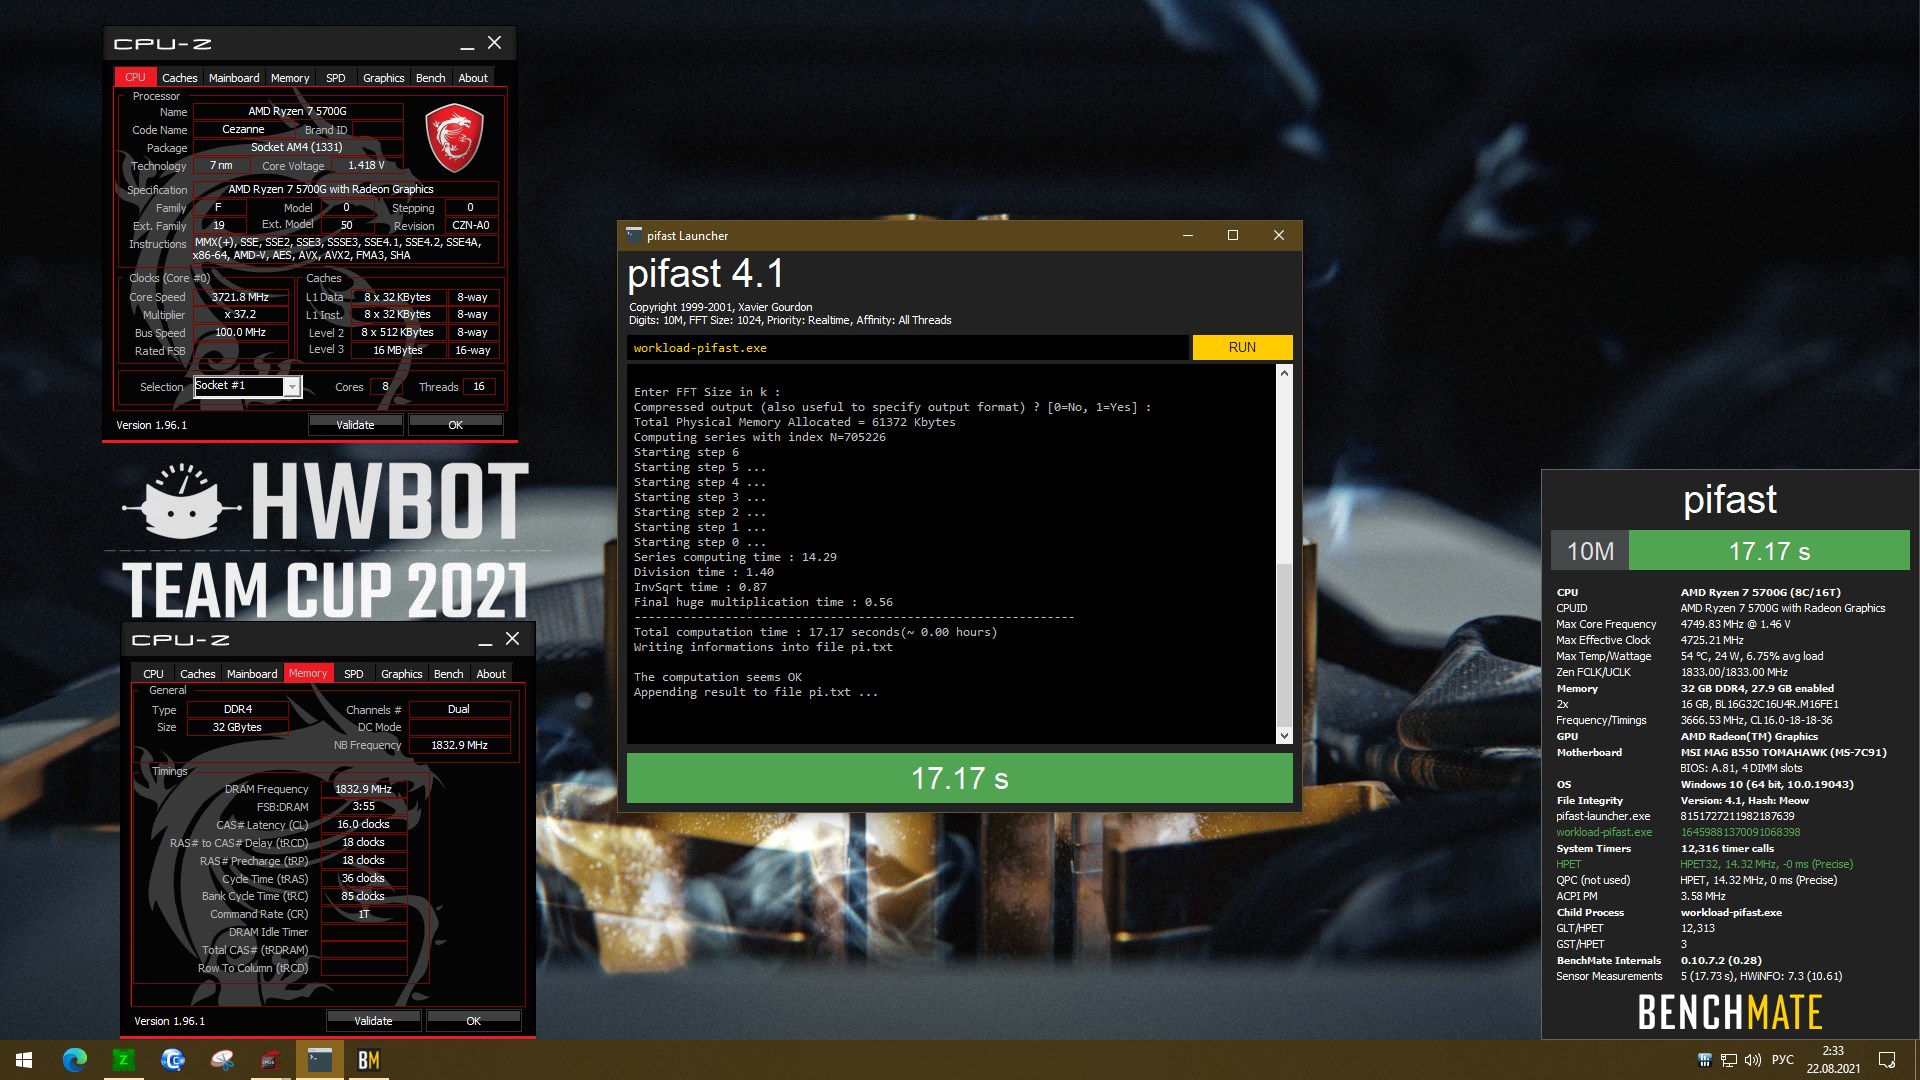Click OK in the bottom CPU-Z window
Screen dimensions: 1920x1080
pos(473,1021)
